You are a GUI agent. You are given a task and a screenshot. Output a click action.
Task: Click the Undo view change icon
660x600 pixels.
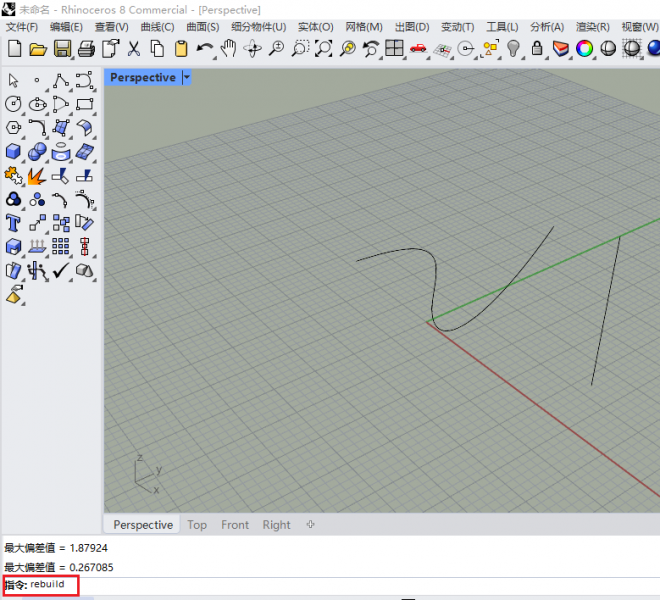(x=371, y=49)
